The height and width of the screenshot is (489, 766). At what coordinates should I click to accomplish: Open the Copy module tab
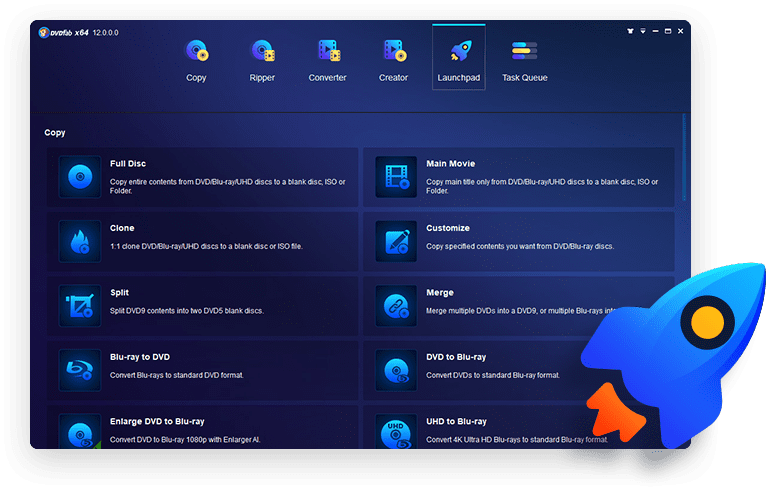196,60
